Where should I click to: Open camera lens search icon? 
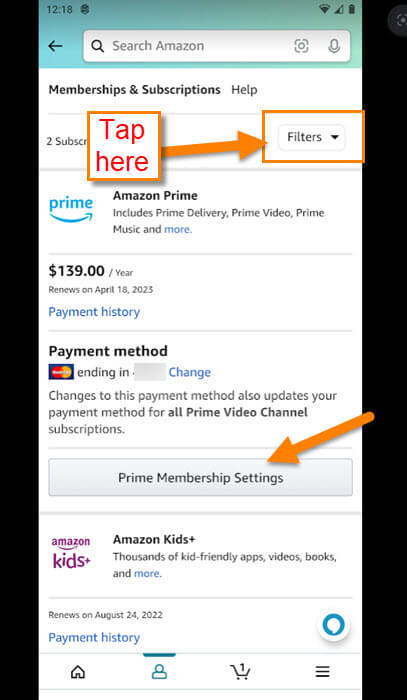pos(301,46)
